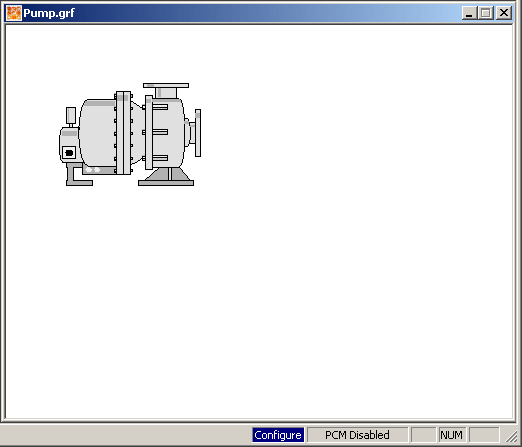The height and width of the screenshot is (447, 522).
Task: Click the pump's top discharge flange
Action: (x=166, y=85)
